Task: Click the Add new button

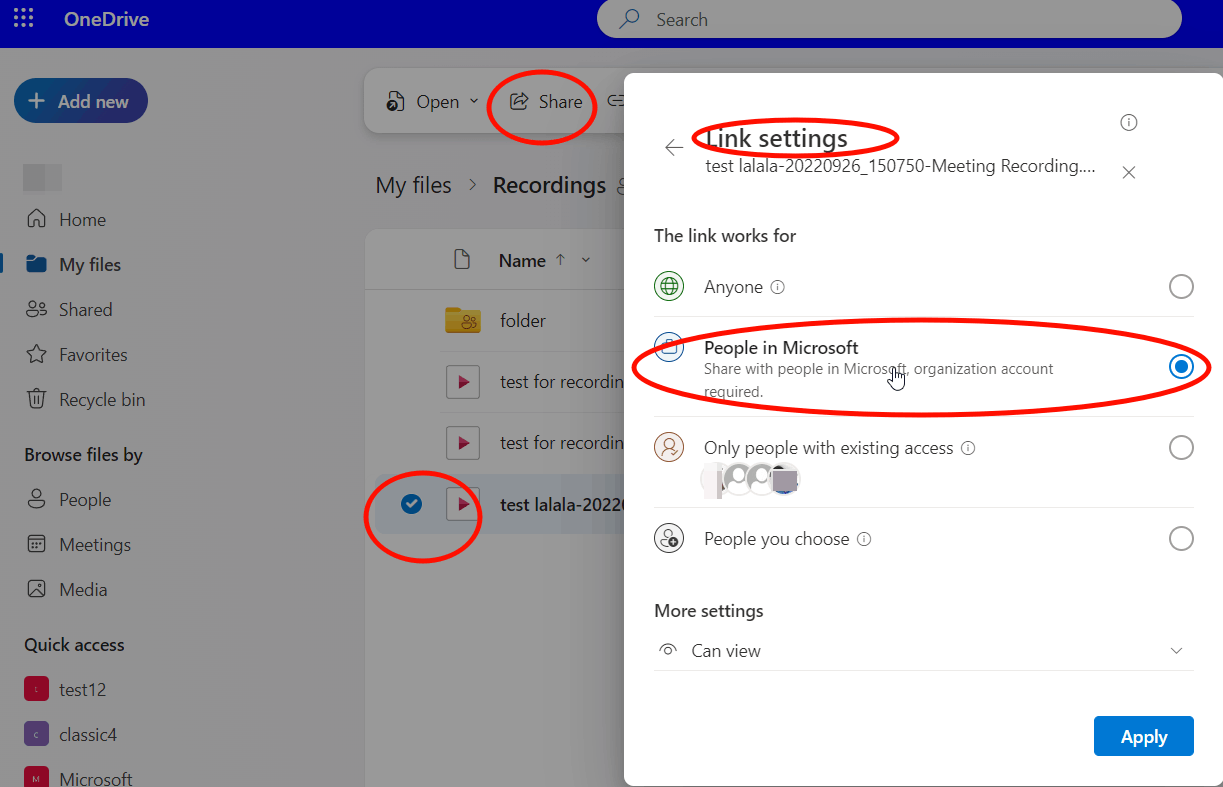Action: [81, 101]
